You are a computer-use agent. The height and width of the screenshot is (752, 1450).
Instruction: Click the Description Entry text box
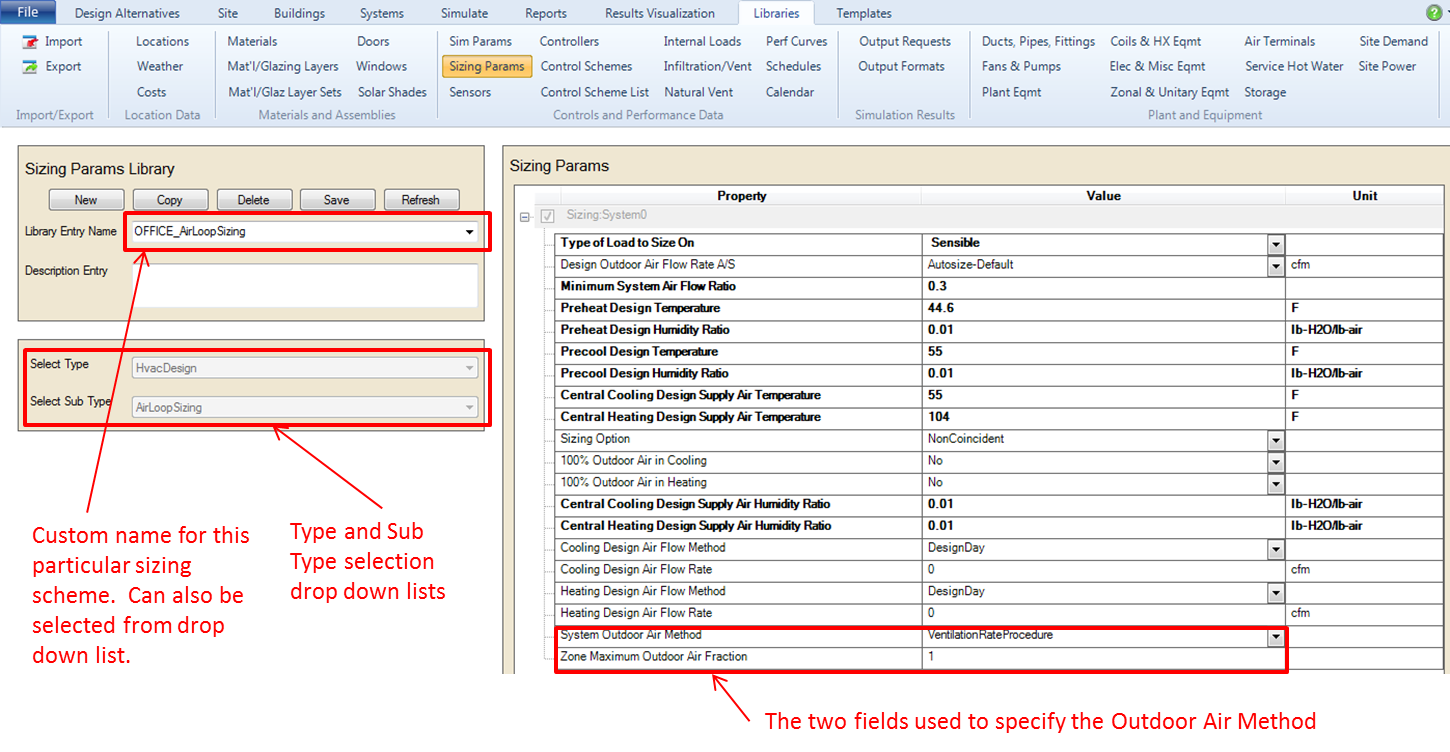pos(305,285)
